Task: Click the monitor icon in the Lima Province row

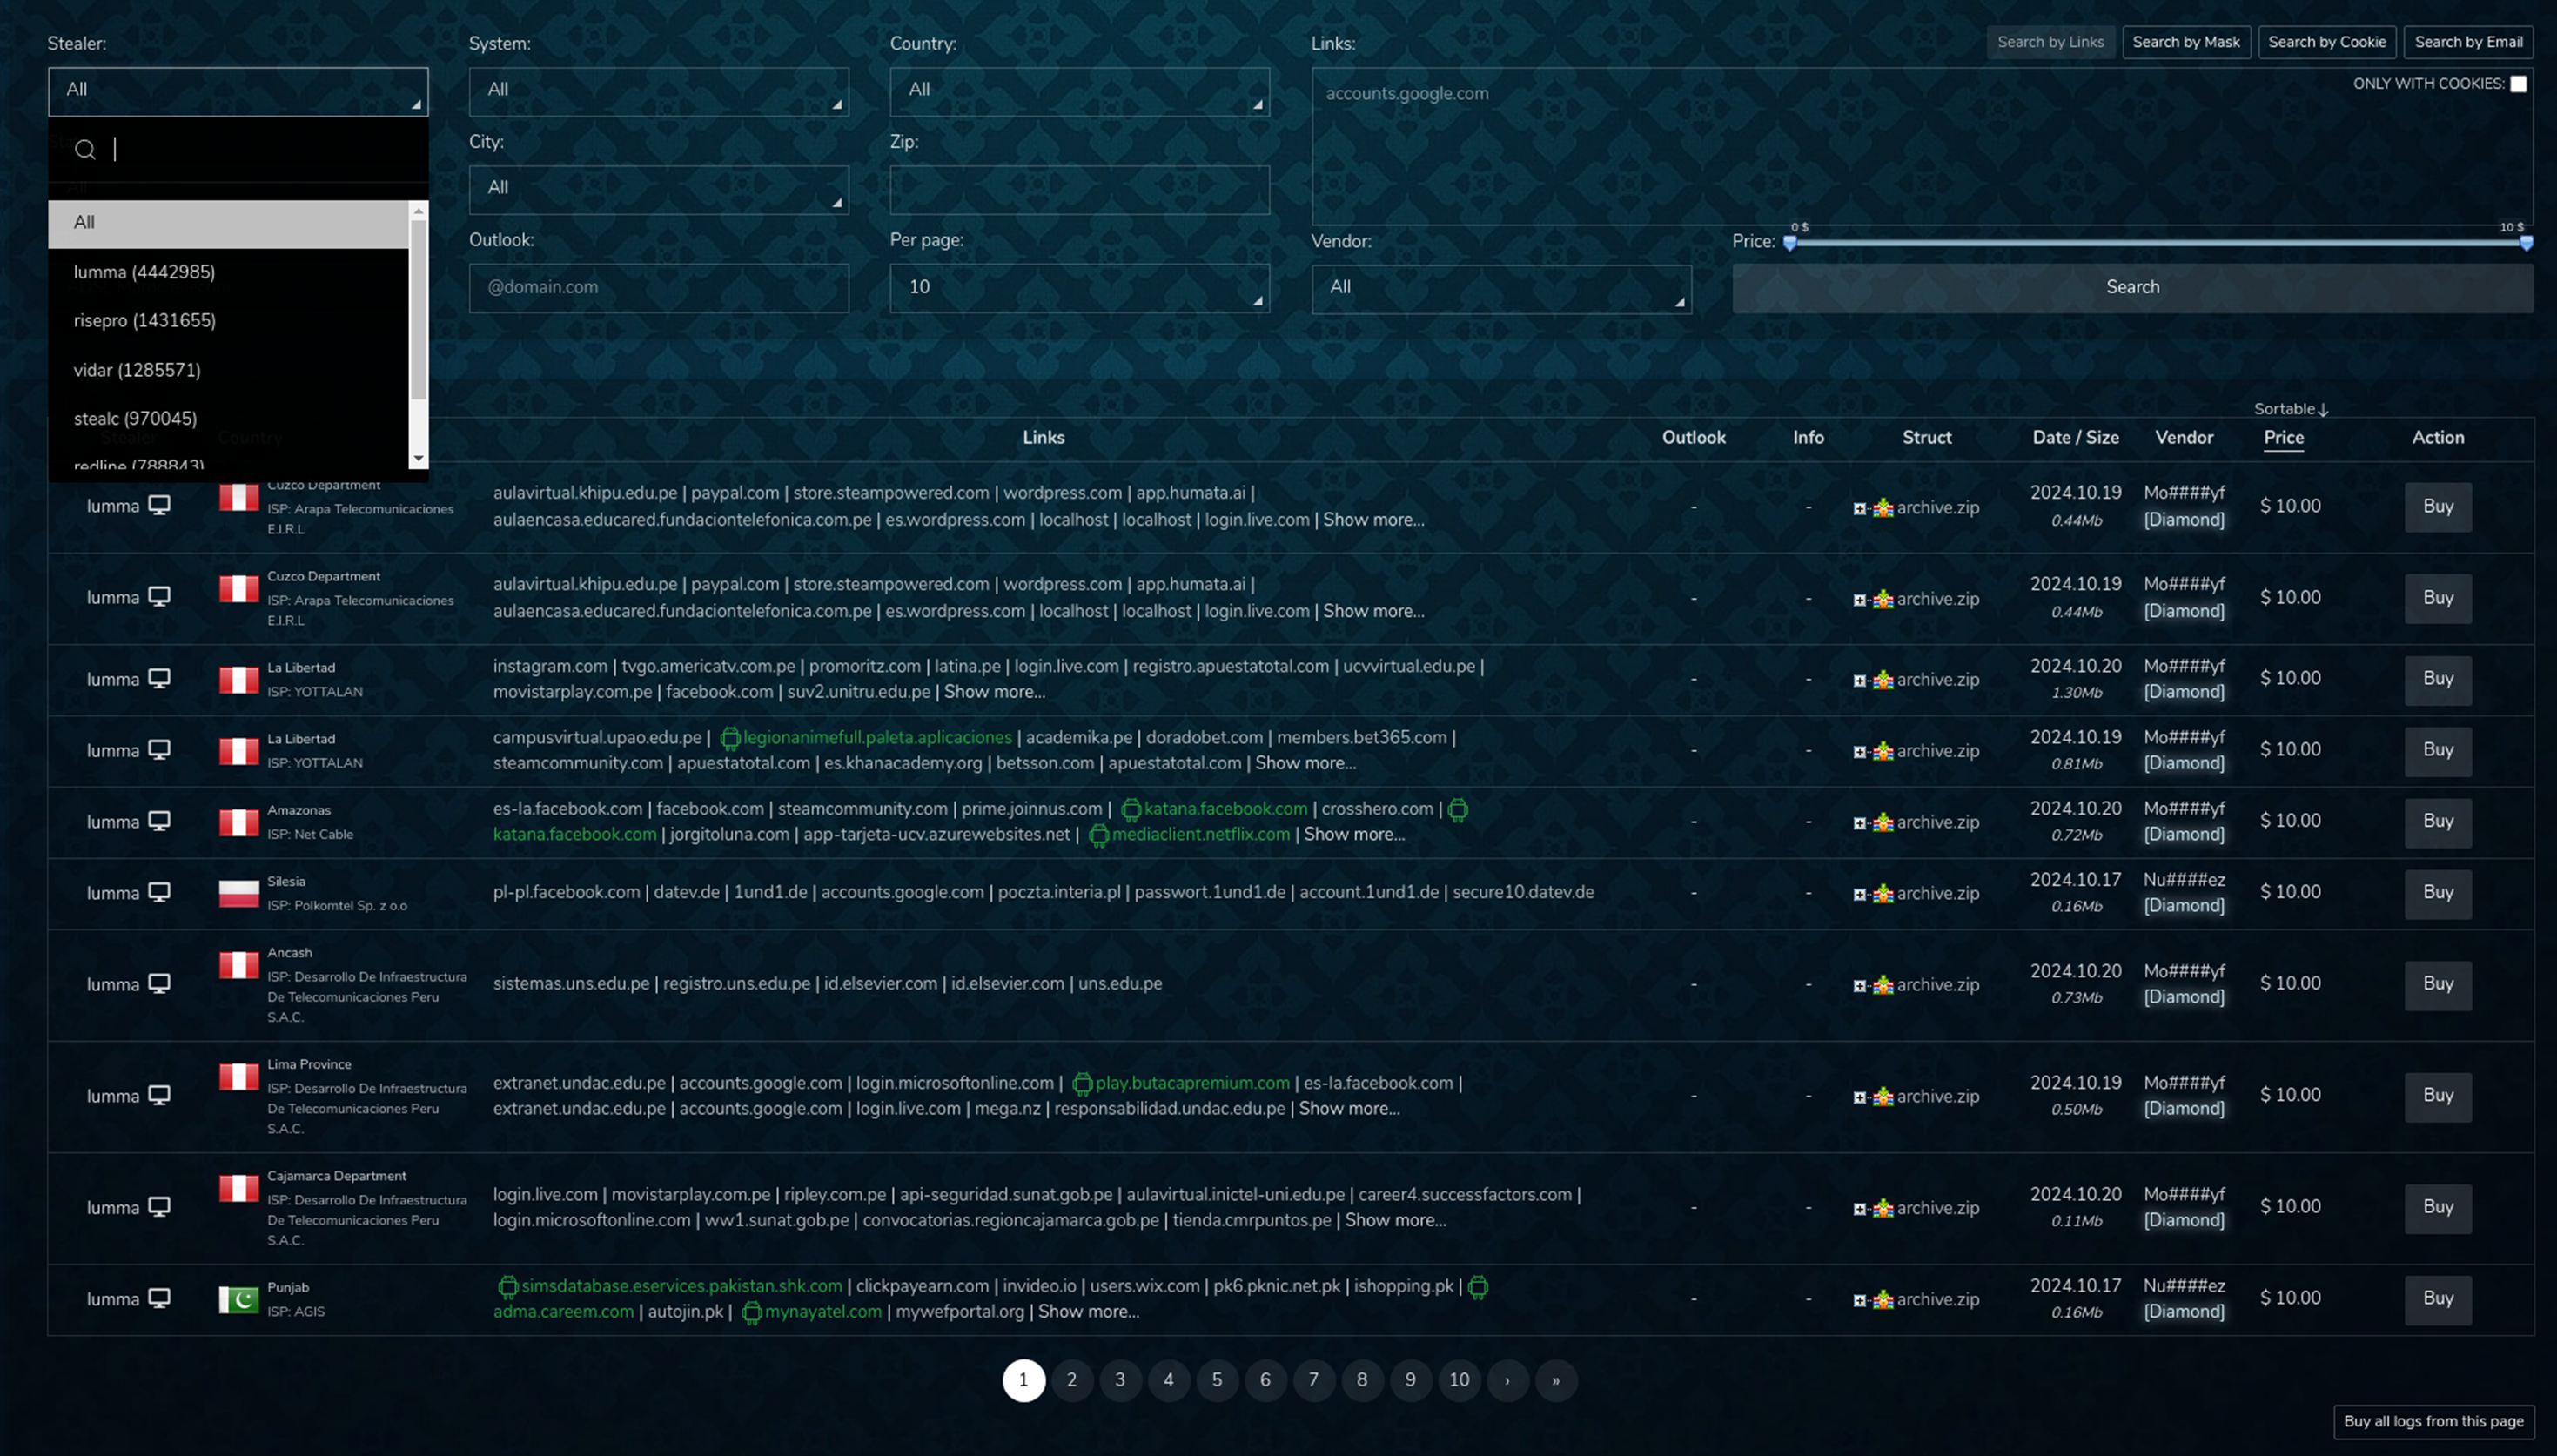Action: (x=159, y=1095)
